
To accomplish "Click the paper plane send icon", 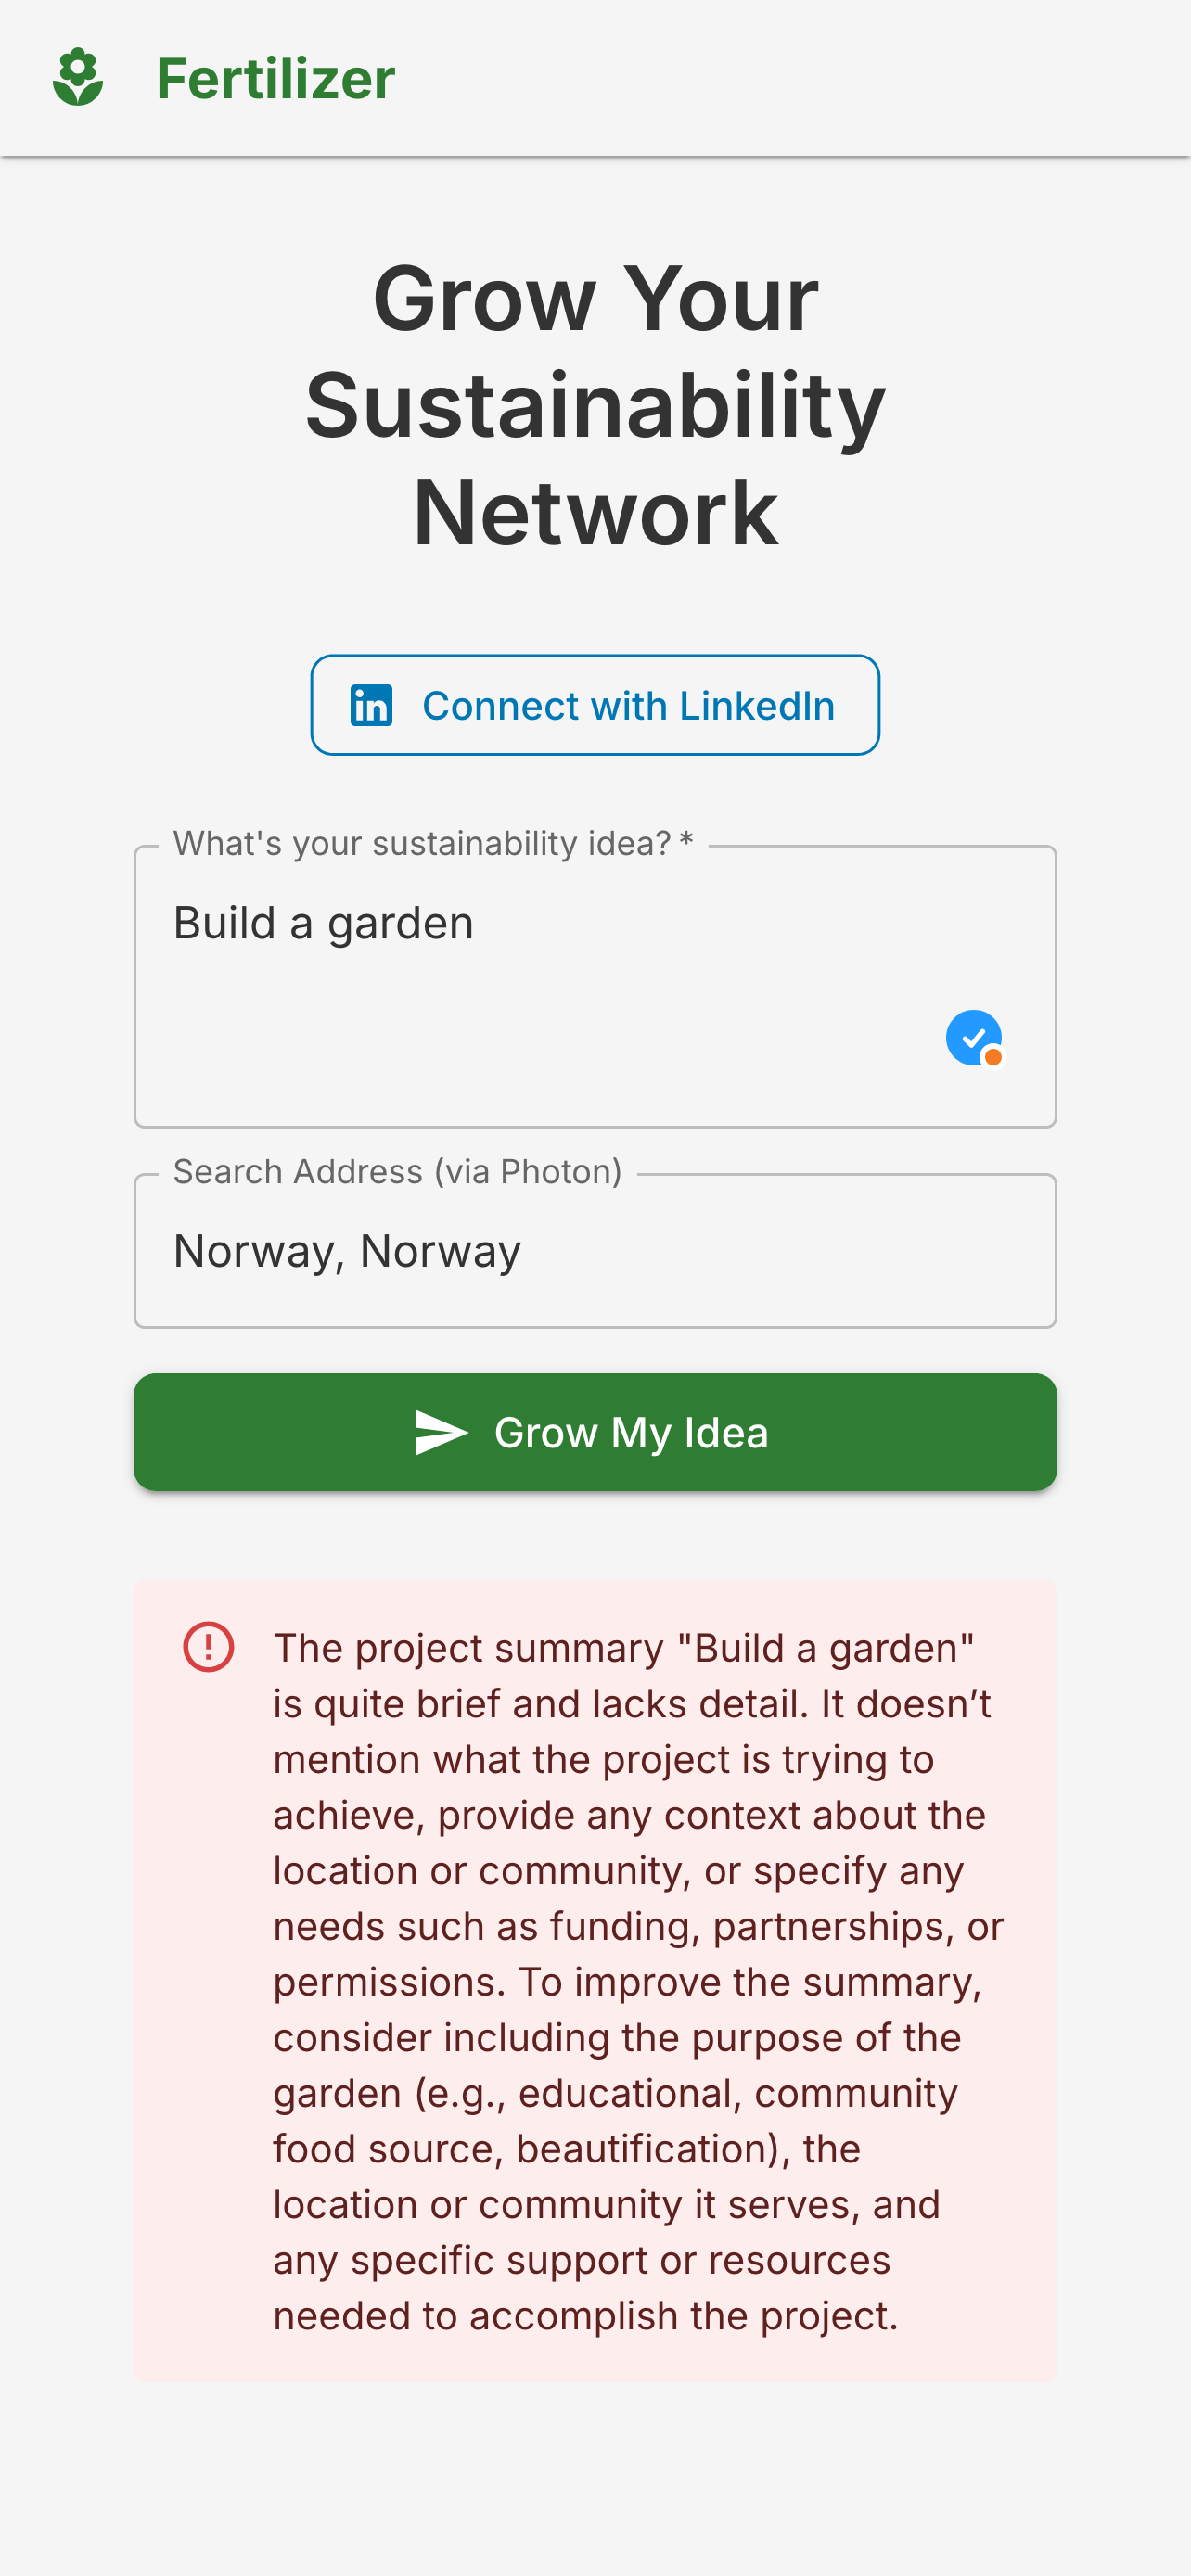I will [x=441, y=1433].
